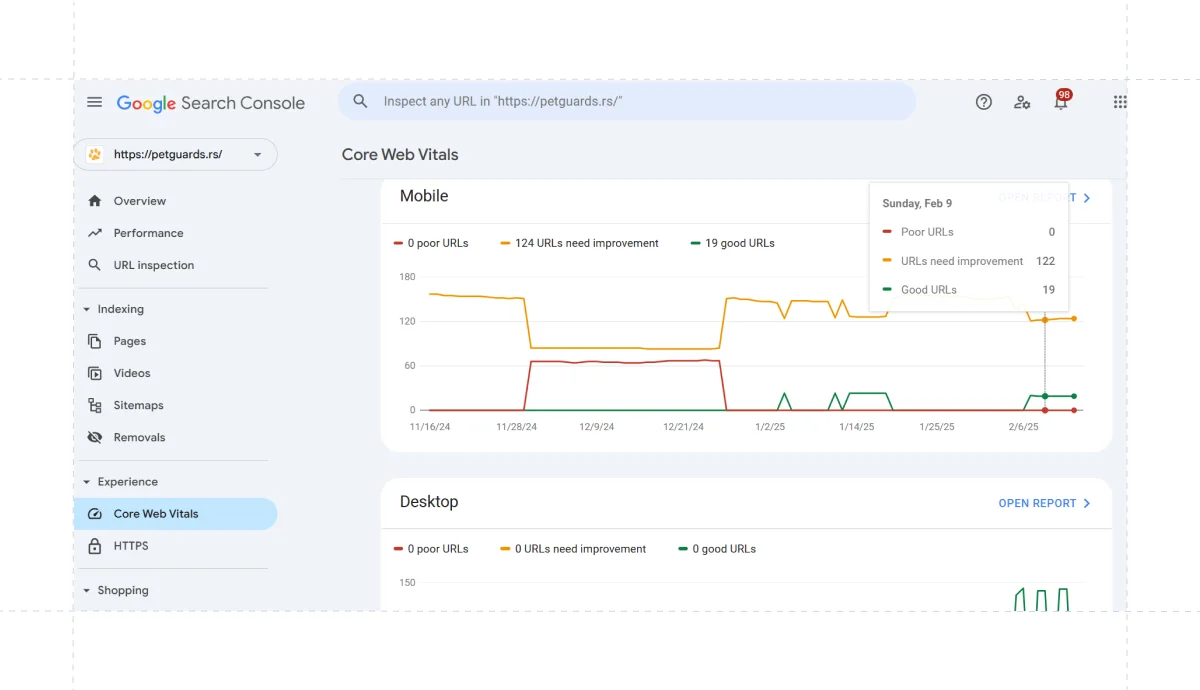
Task: Click the 1/14/25 date on Mobile chart
Action: [856, 427]
